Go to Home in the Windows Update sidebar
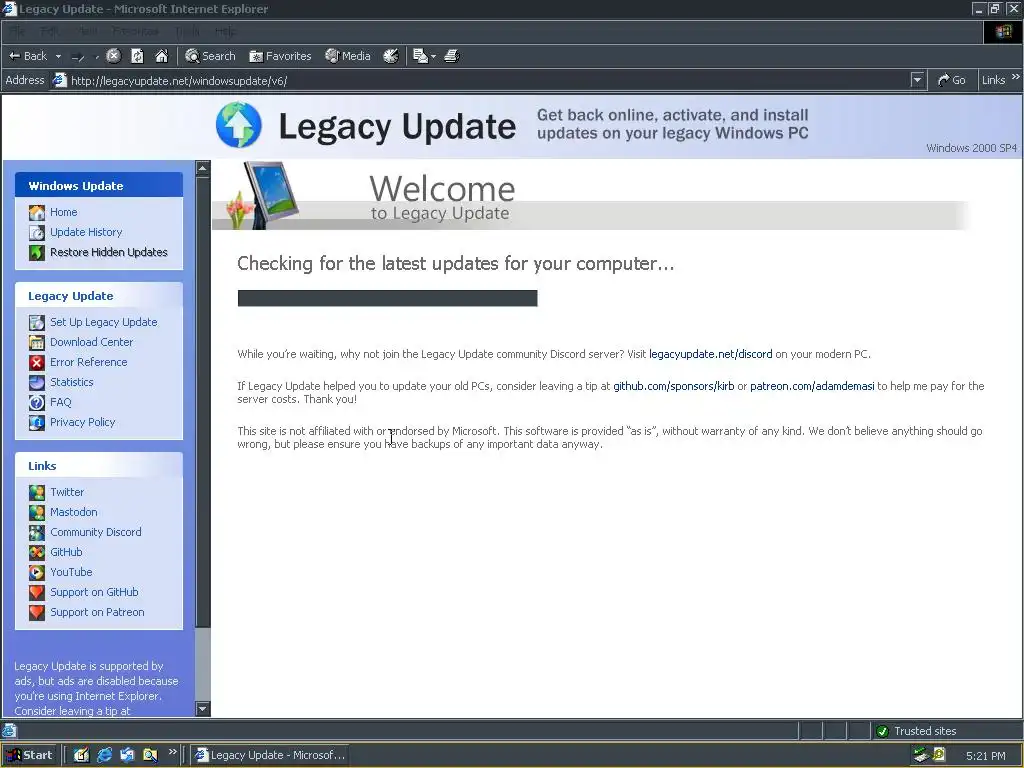1024x768 pixels. tap(63, 212)
